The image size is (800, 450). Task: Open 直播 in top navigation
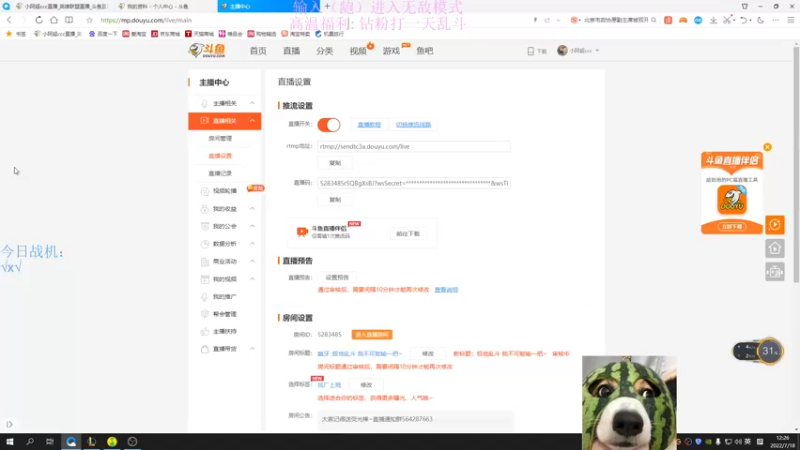[291, 51]
